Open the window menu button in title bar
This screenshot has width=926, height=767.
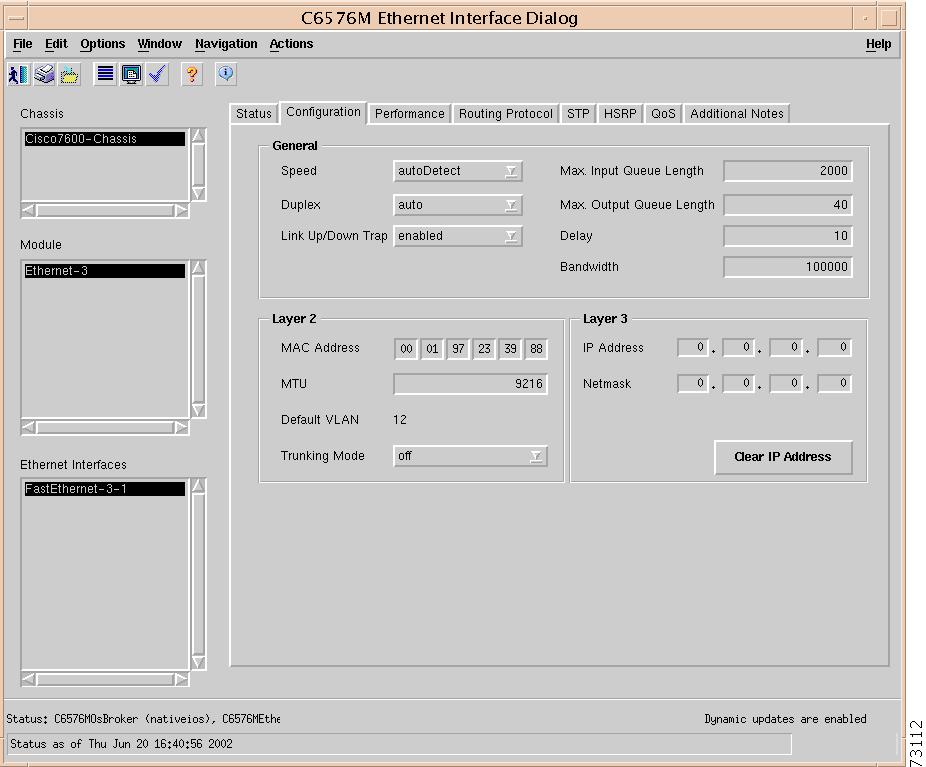point(17,18)
